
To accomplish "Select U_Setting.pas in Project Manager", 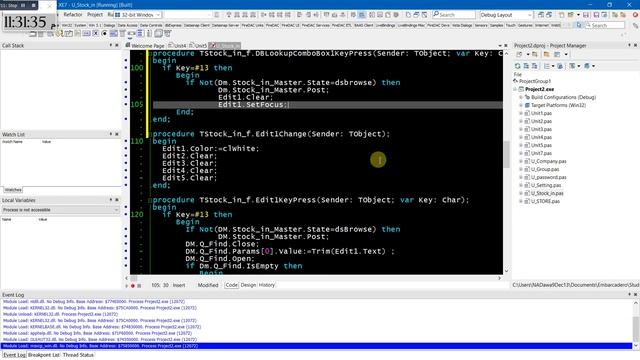I will pyautogui.click(x=546, y=185).
